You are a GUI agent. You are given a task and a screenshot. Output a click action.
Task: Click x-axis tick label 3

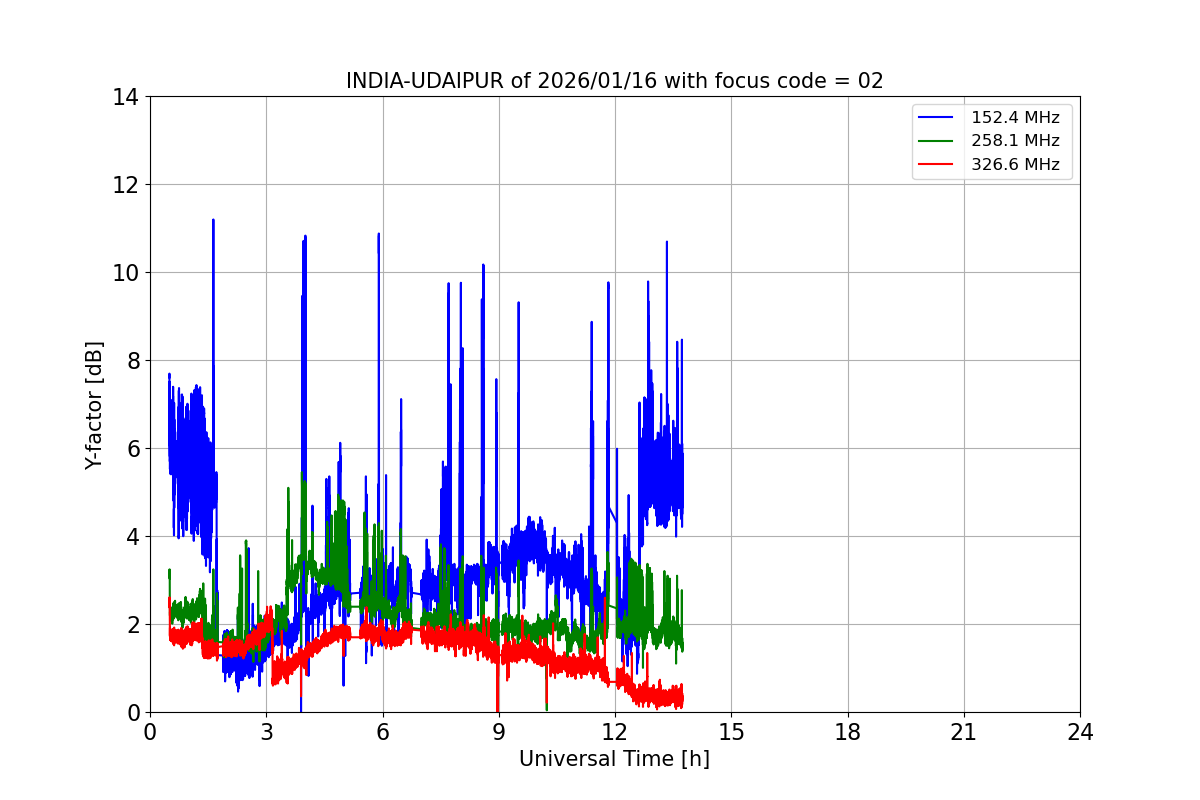[266, 731]
